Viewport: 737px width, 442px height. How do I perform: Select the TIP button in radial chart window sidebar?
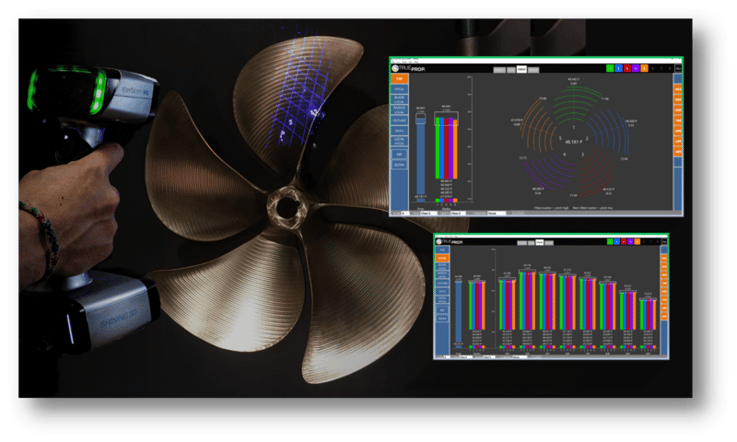400,77
